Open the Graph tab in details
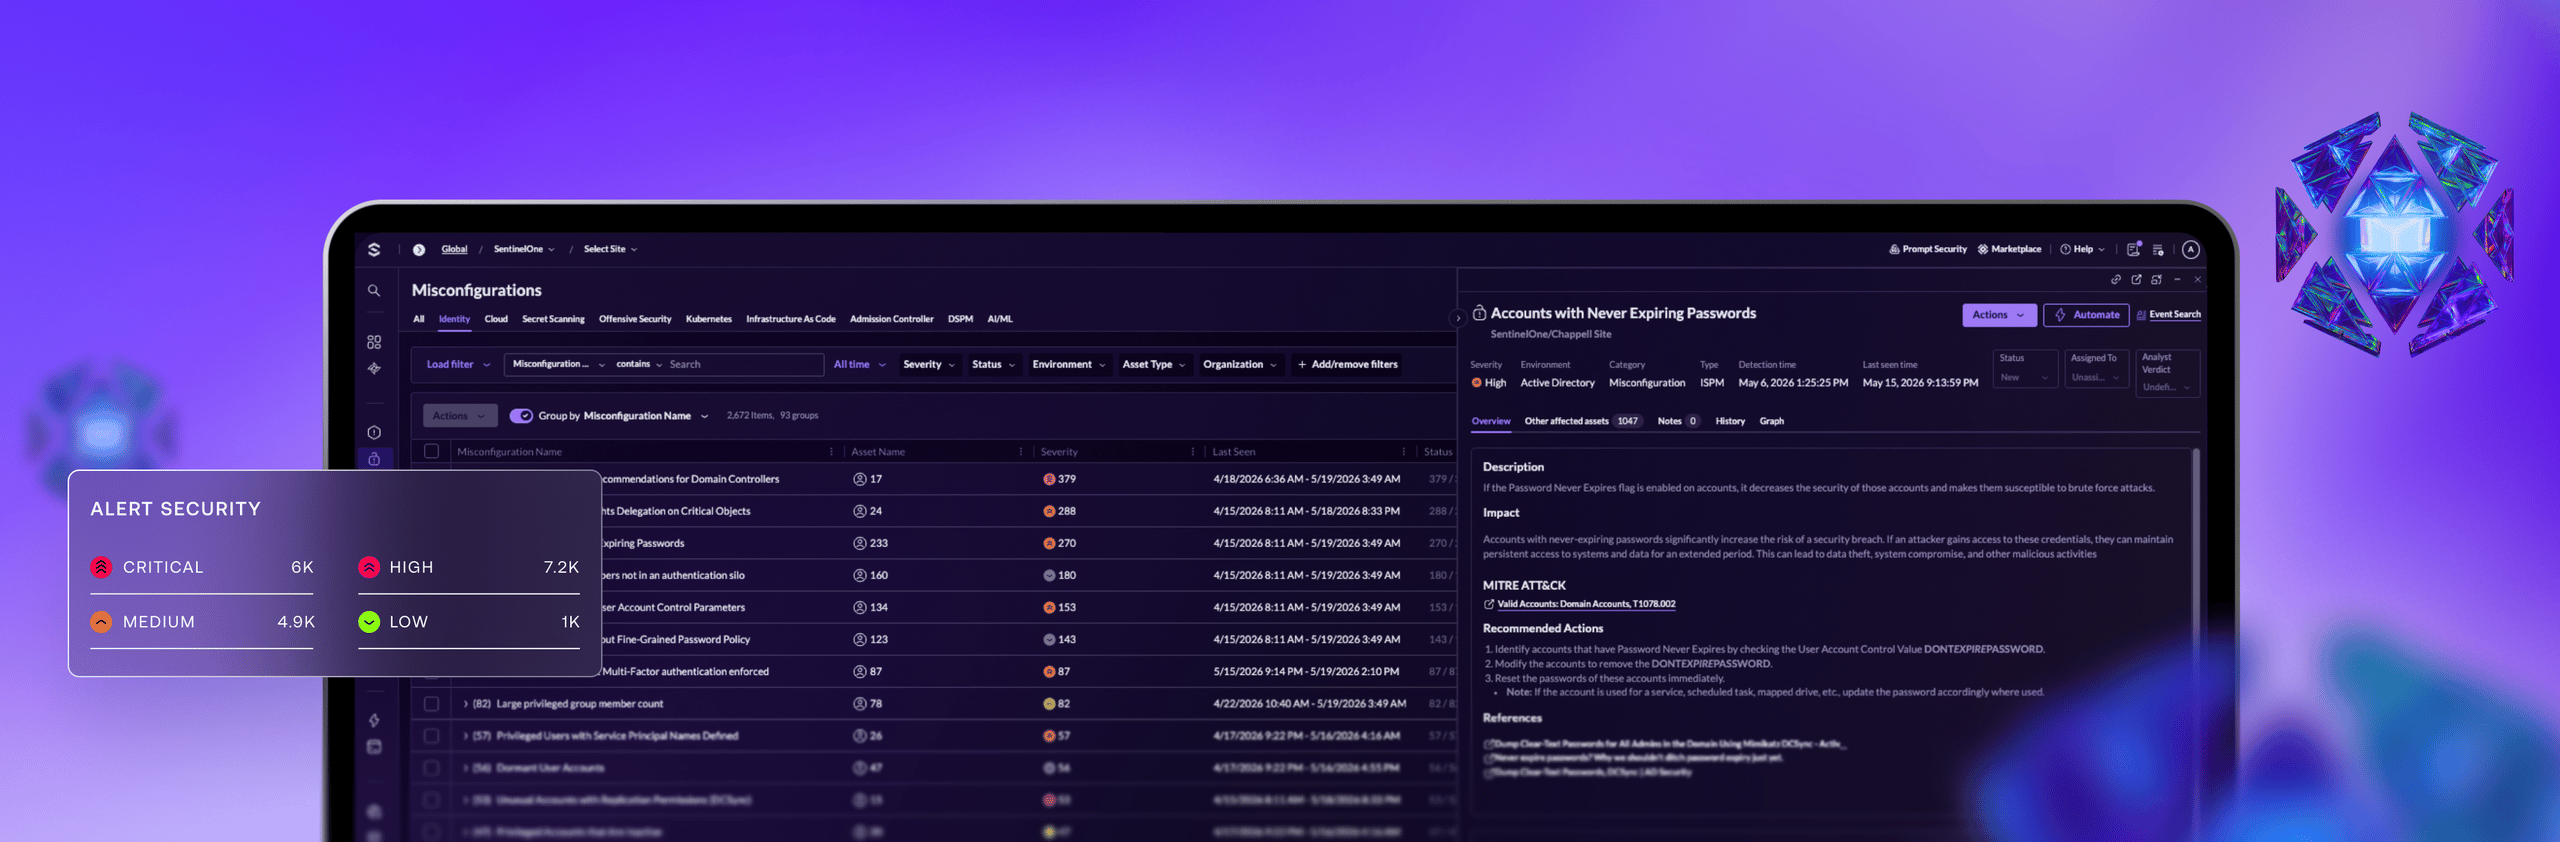The image size is (2560, 842). click(1771, 421)
